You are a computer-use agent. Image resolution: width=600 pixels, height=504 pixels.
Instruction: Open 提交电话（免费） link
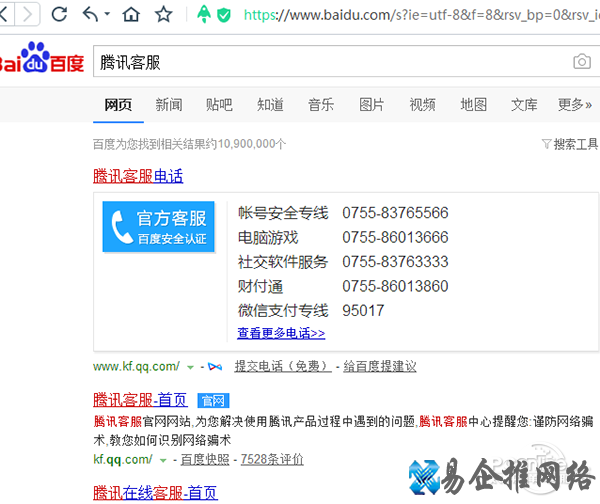click(x=283, y=367)
